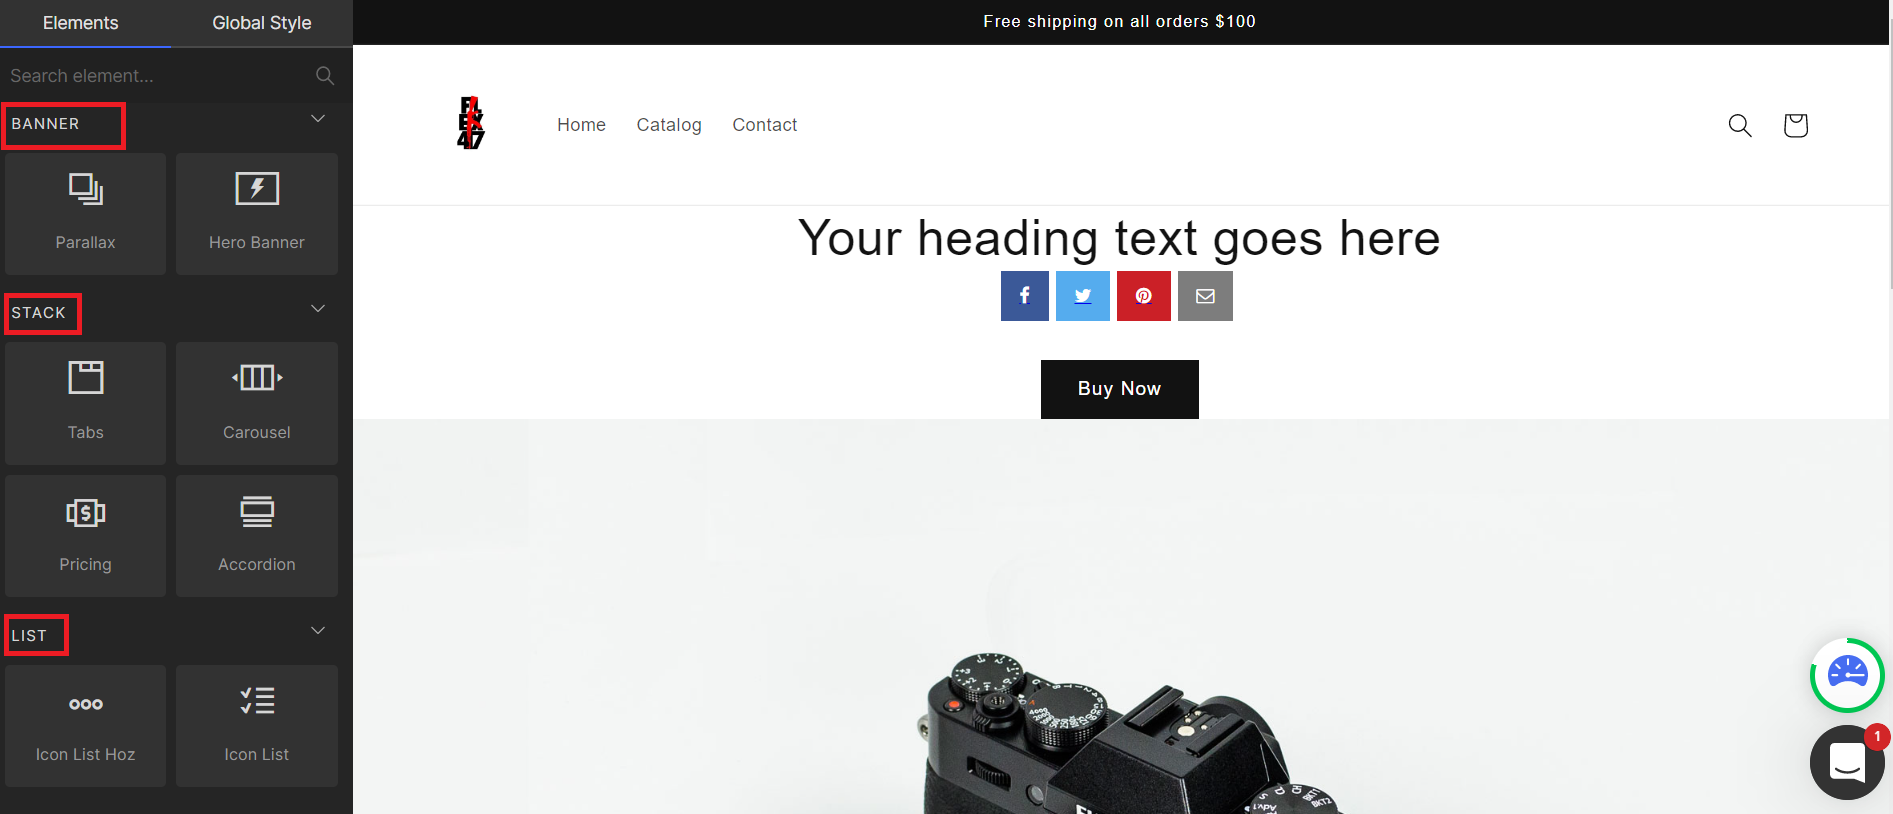Open the Catalog menu link
This screenshot has width=1893, height=814.
[x=669, y=125]
